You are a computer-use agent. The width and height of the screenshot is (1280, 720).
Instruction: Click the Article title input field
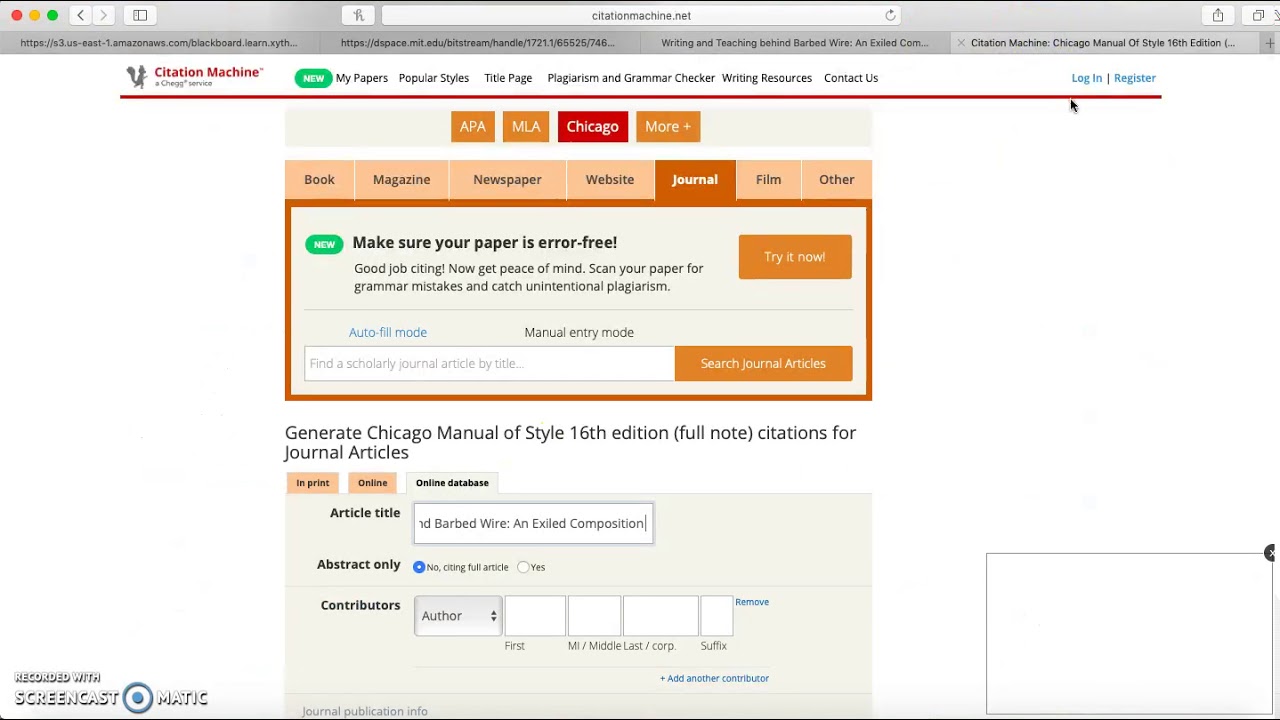pyautogui.click(x=534, y=524)
